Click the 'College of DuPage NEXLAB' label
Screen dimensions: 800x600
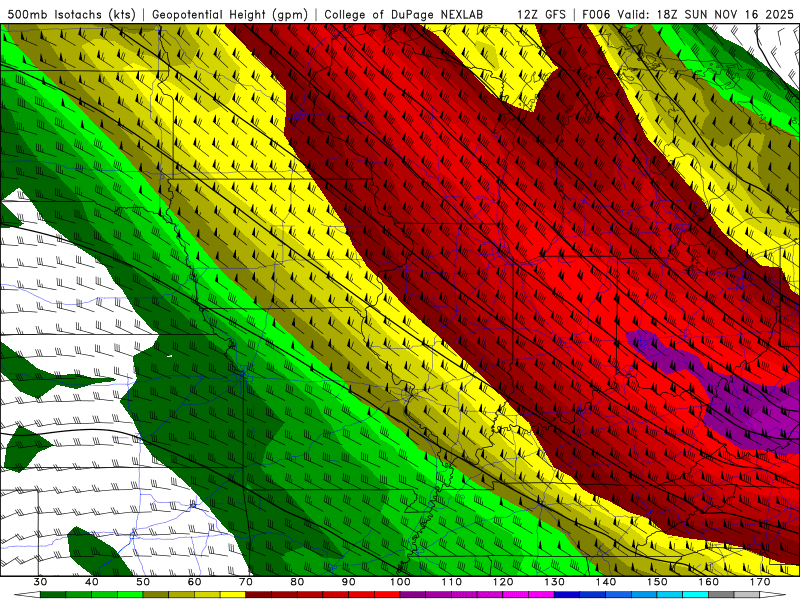tap(404, 14)
